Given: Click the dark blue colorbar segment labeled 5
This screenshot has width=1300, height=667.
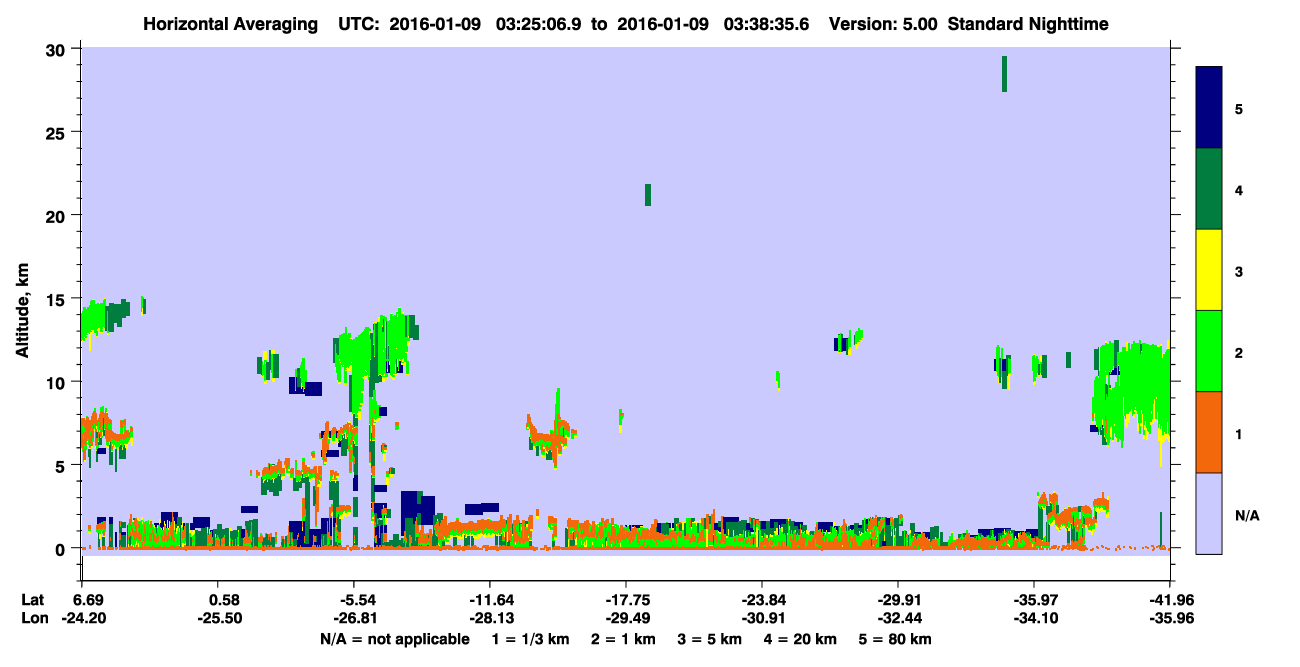Looking at the screenshot, I should click(x=1209, y=108).
